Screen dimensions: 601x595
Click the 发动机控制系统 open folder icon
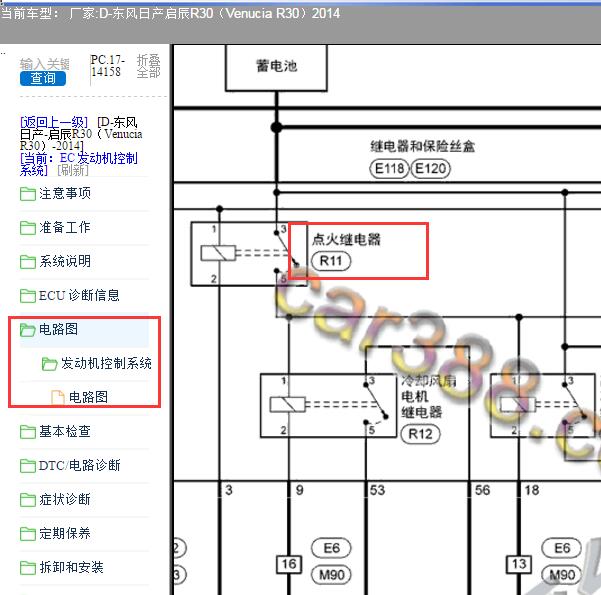49,363
